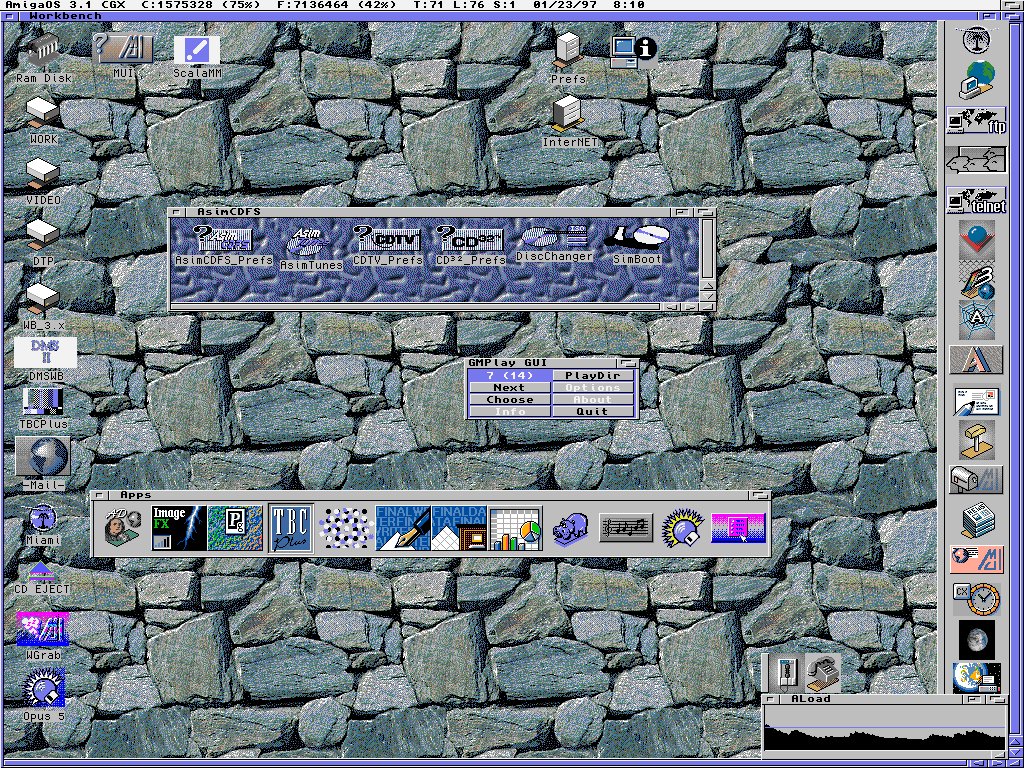Open the music notes app icon
Viewport: 1024px width, 768px height.
coord(626,527)
